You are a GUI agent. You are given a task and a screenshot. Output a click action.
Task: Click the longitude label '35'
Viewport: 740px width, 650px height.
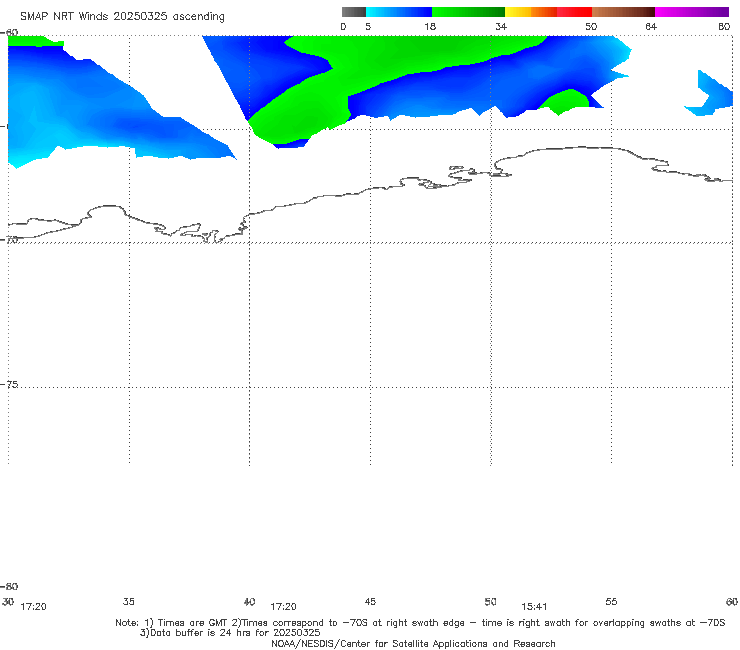coord(129,601)
